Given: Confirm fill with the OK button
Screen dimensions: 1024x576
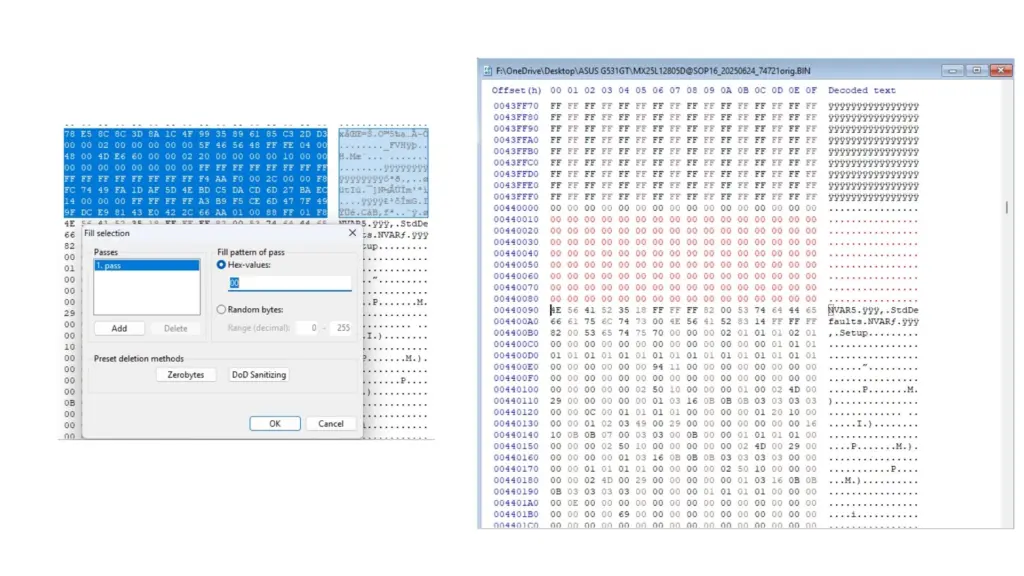Looking at the screenshot, I should point(275,424).
